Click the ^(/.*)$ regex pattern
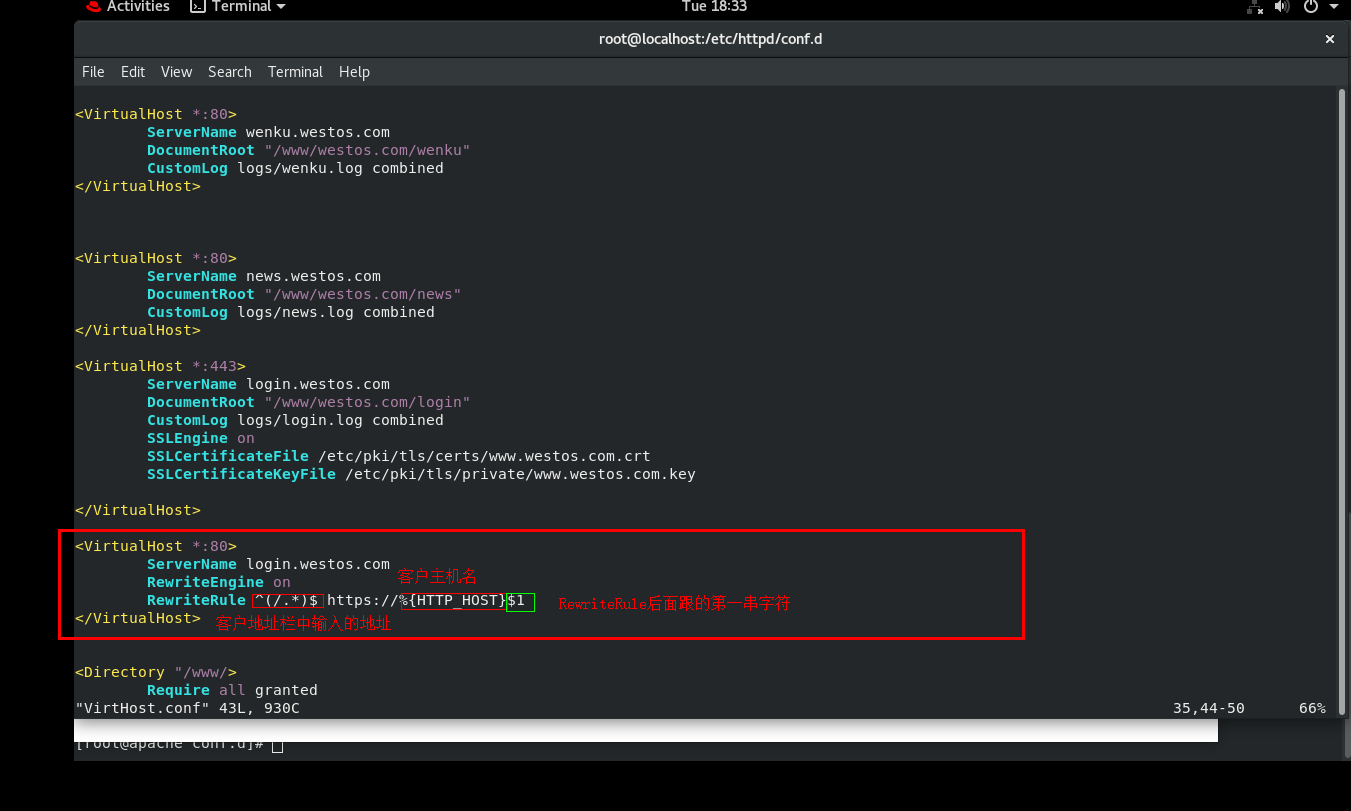This screenshot has height=811, width=1351. coord(286,600)
